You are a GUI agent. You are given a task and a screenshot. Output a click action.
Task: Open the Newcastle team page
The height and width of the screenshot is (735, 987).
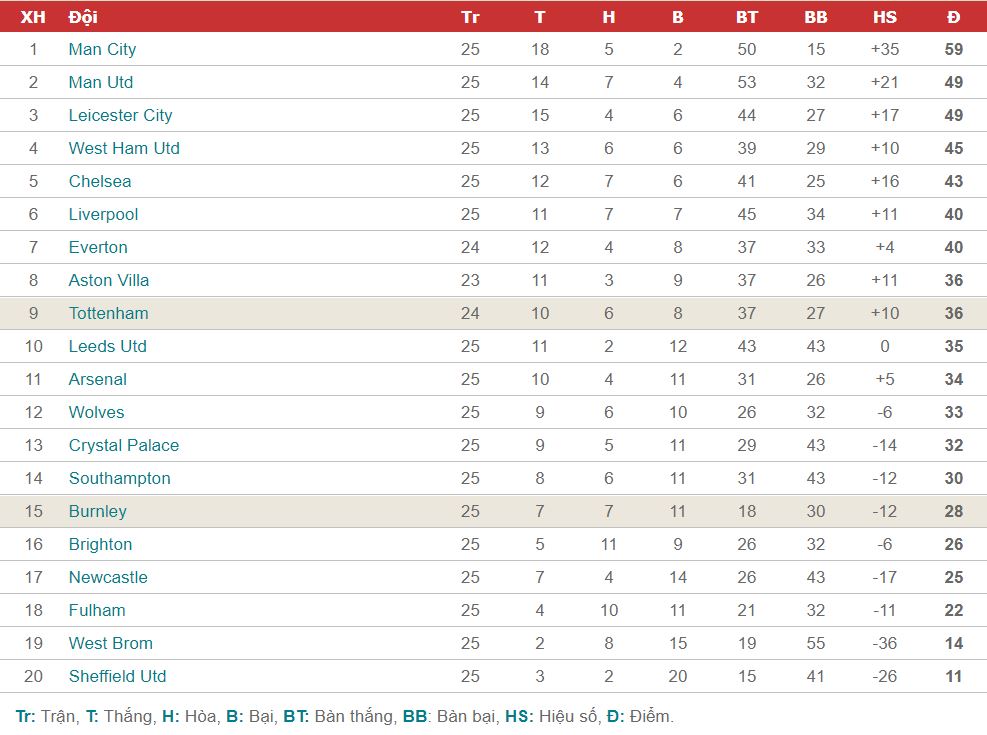pyautogui.click(x=108, y=577)
